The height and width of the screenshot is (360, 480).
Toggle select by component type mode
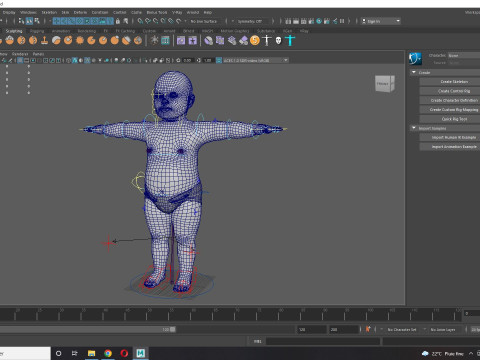tap(37, 21)
